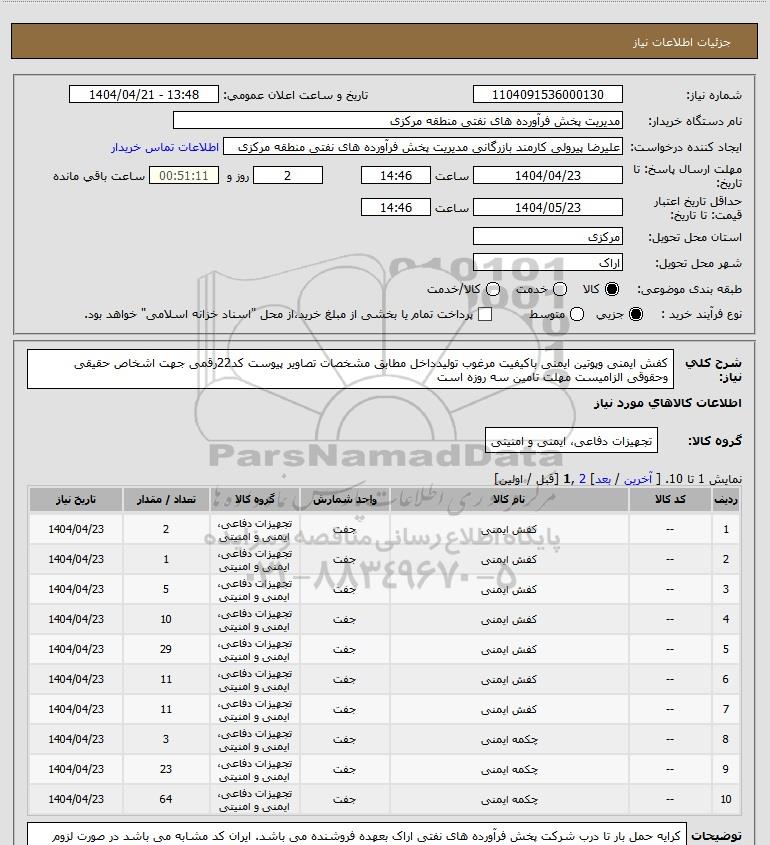770x845 pixels.
Task: Select the خدمت radio button
Action: click(x=560, y=289)
